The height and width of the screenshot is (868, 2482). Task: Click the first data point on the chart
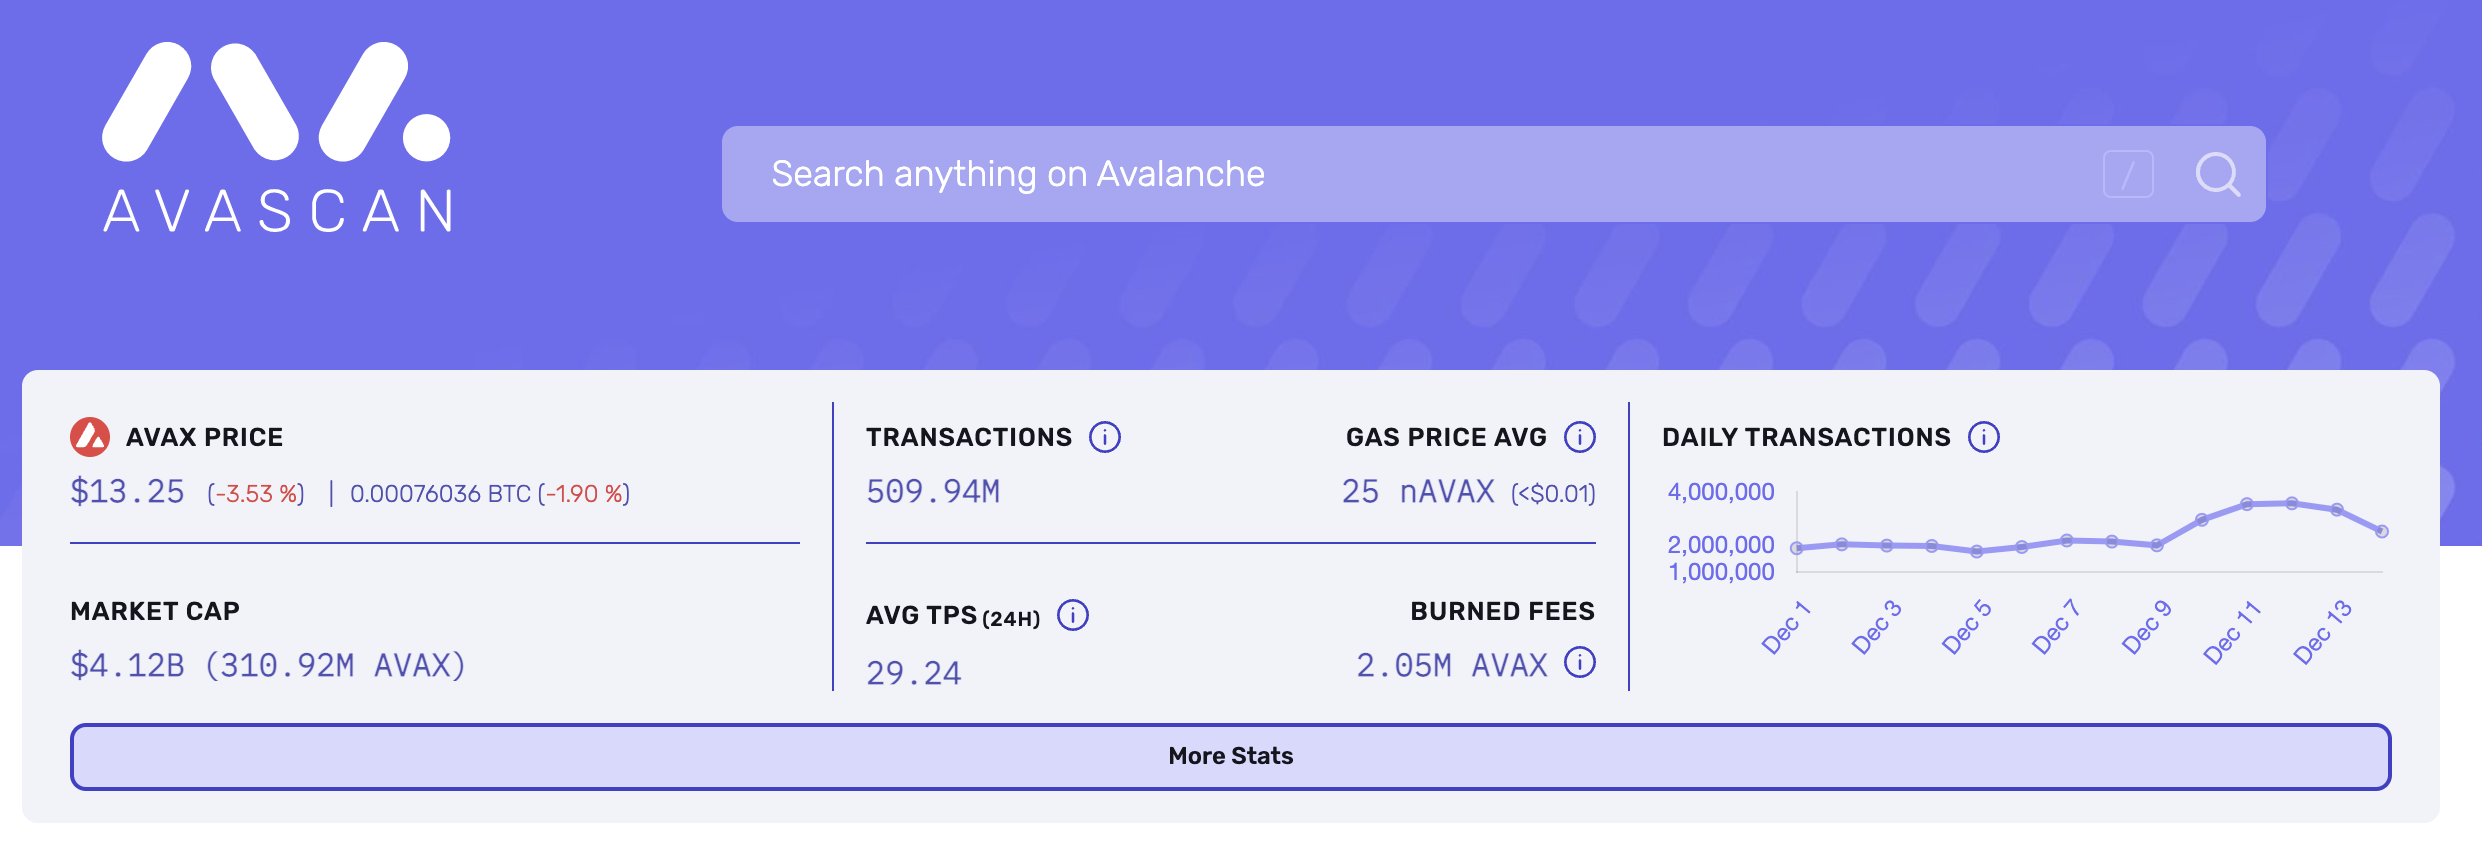click(1797, 548)
